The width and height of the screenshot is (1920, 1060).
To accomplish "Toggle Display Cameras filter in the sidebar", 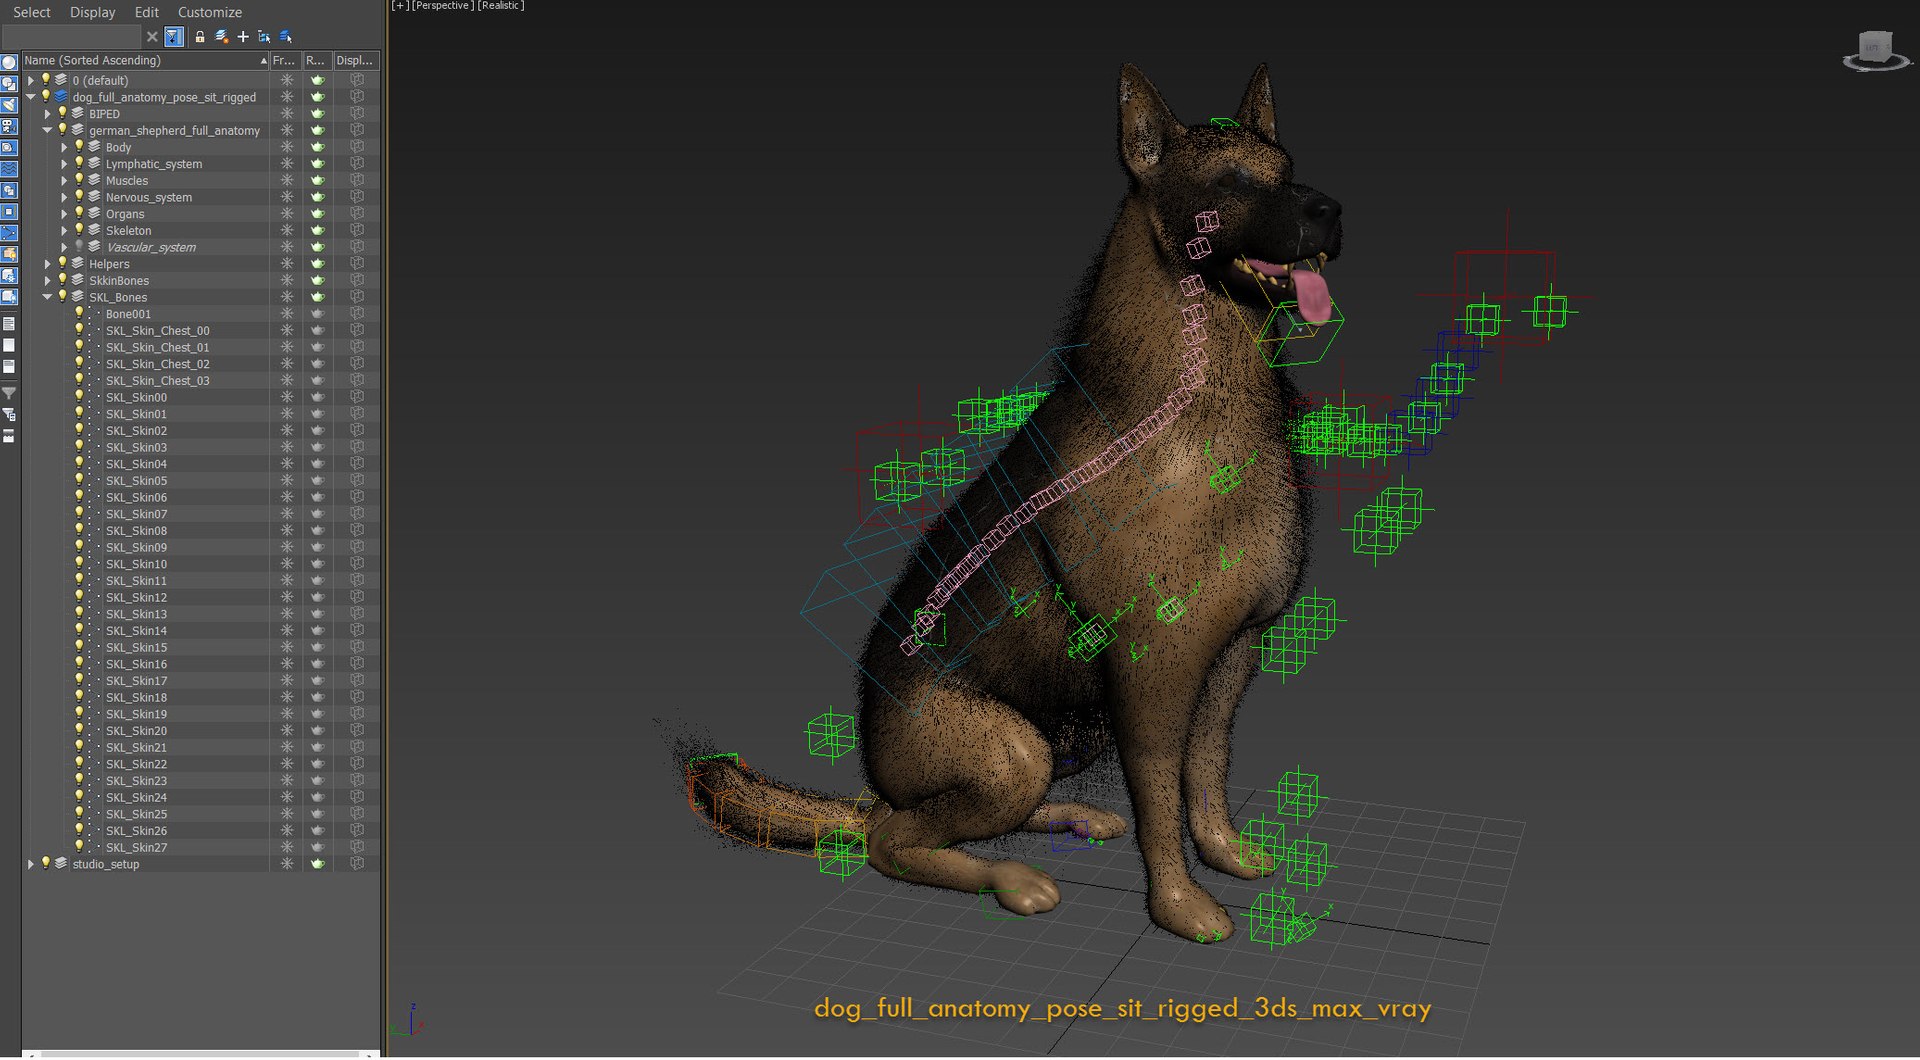I will (x=9, y=127).
